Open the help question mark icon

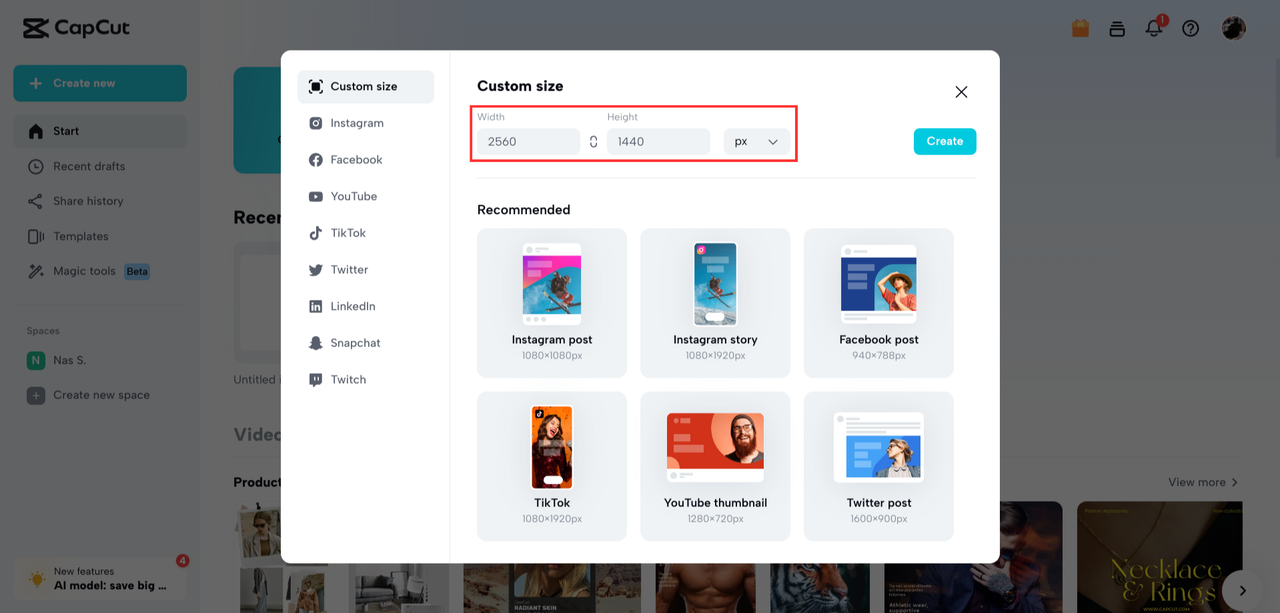(x=1190, y=29)
